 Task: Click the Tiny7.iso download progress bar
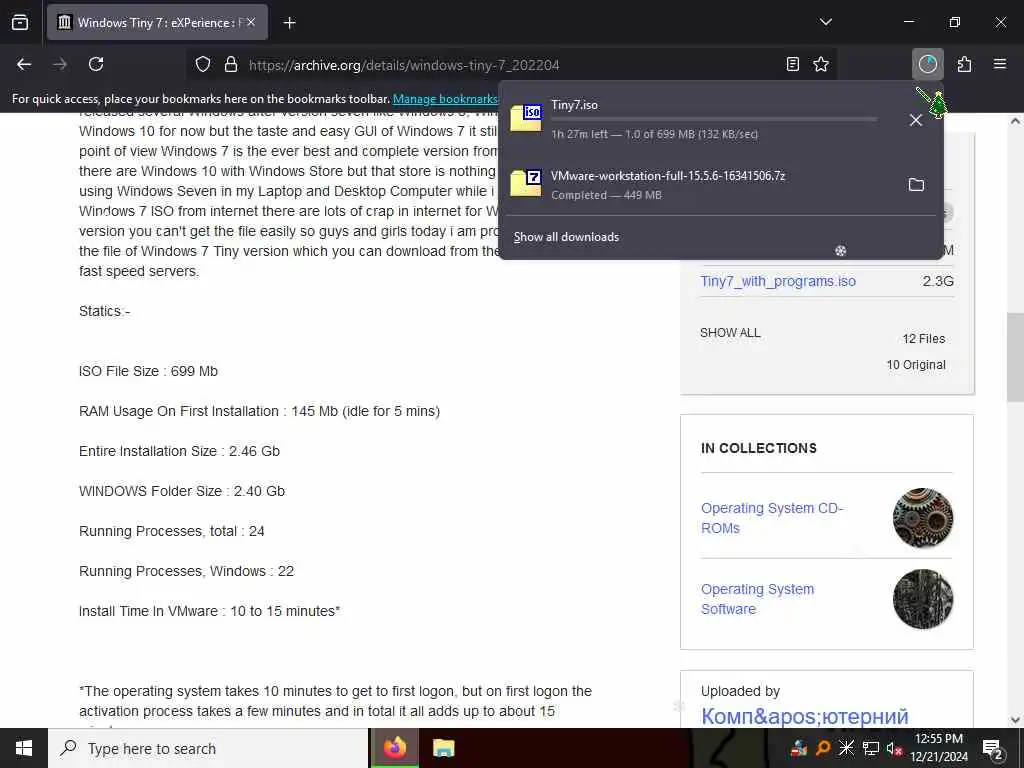pyautogui.click(x=714, y=120)
